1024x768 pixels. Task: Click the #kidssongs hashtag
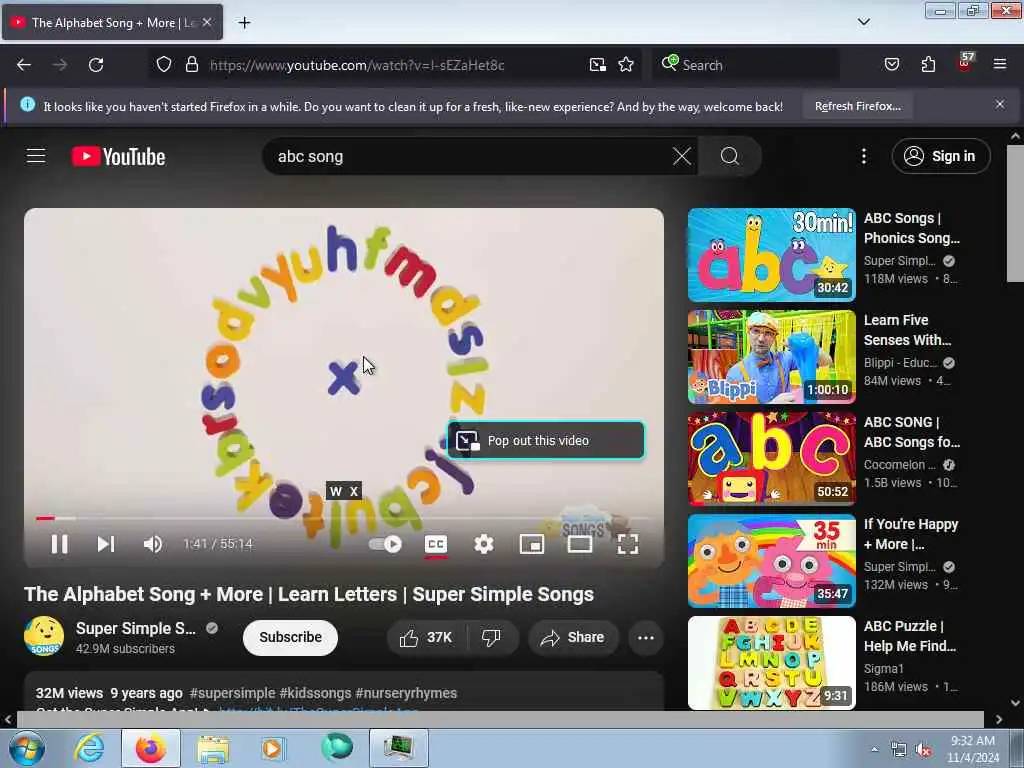click(x=315, y=693)
